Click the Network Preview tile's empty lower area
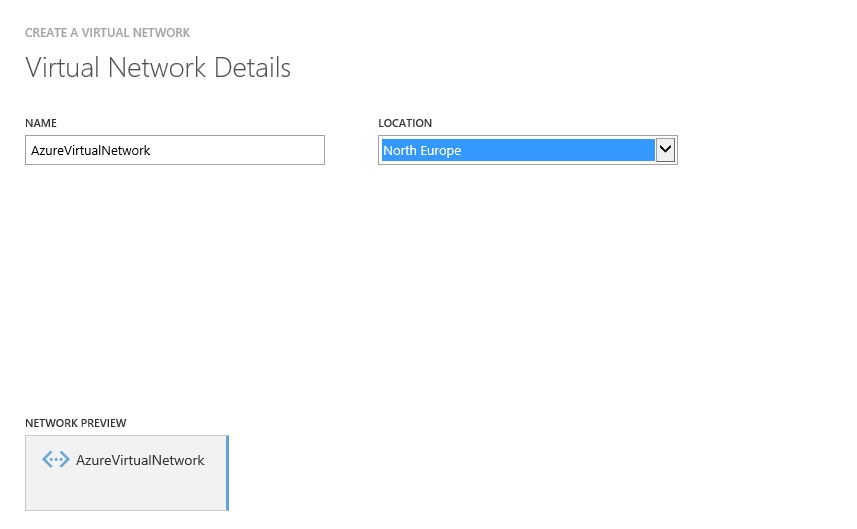This screenshot has width=857, height=529. coord(126,492)
